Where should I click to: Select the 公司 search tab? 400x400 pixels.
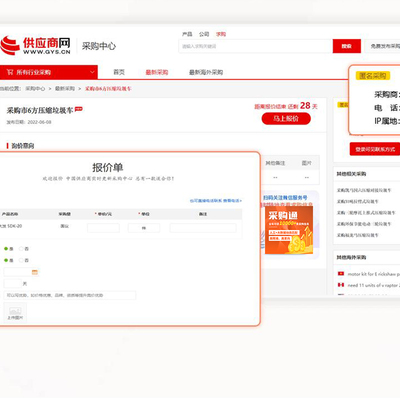pyautogui.click(x=204, y=34)
